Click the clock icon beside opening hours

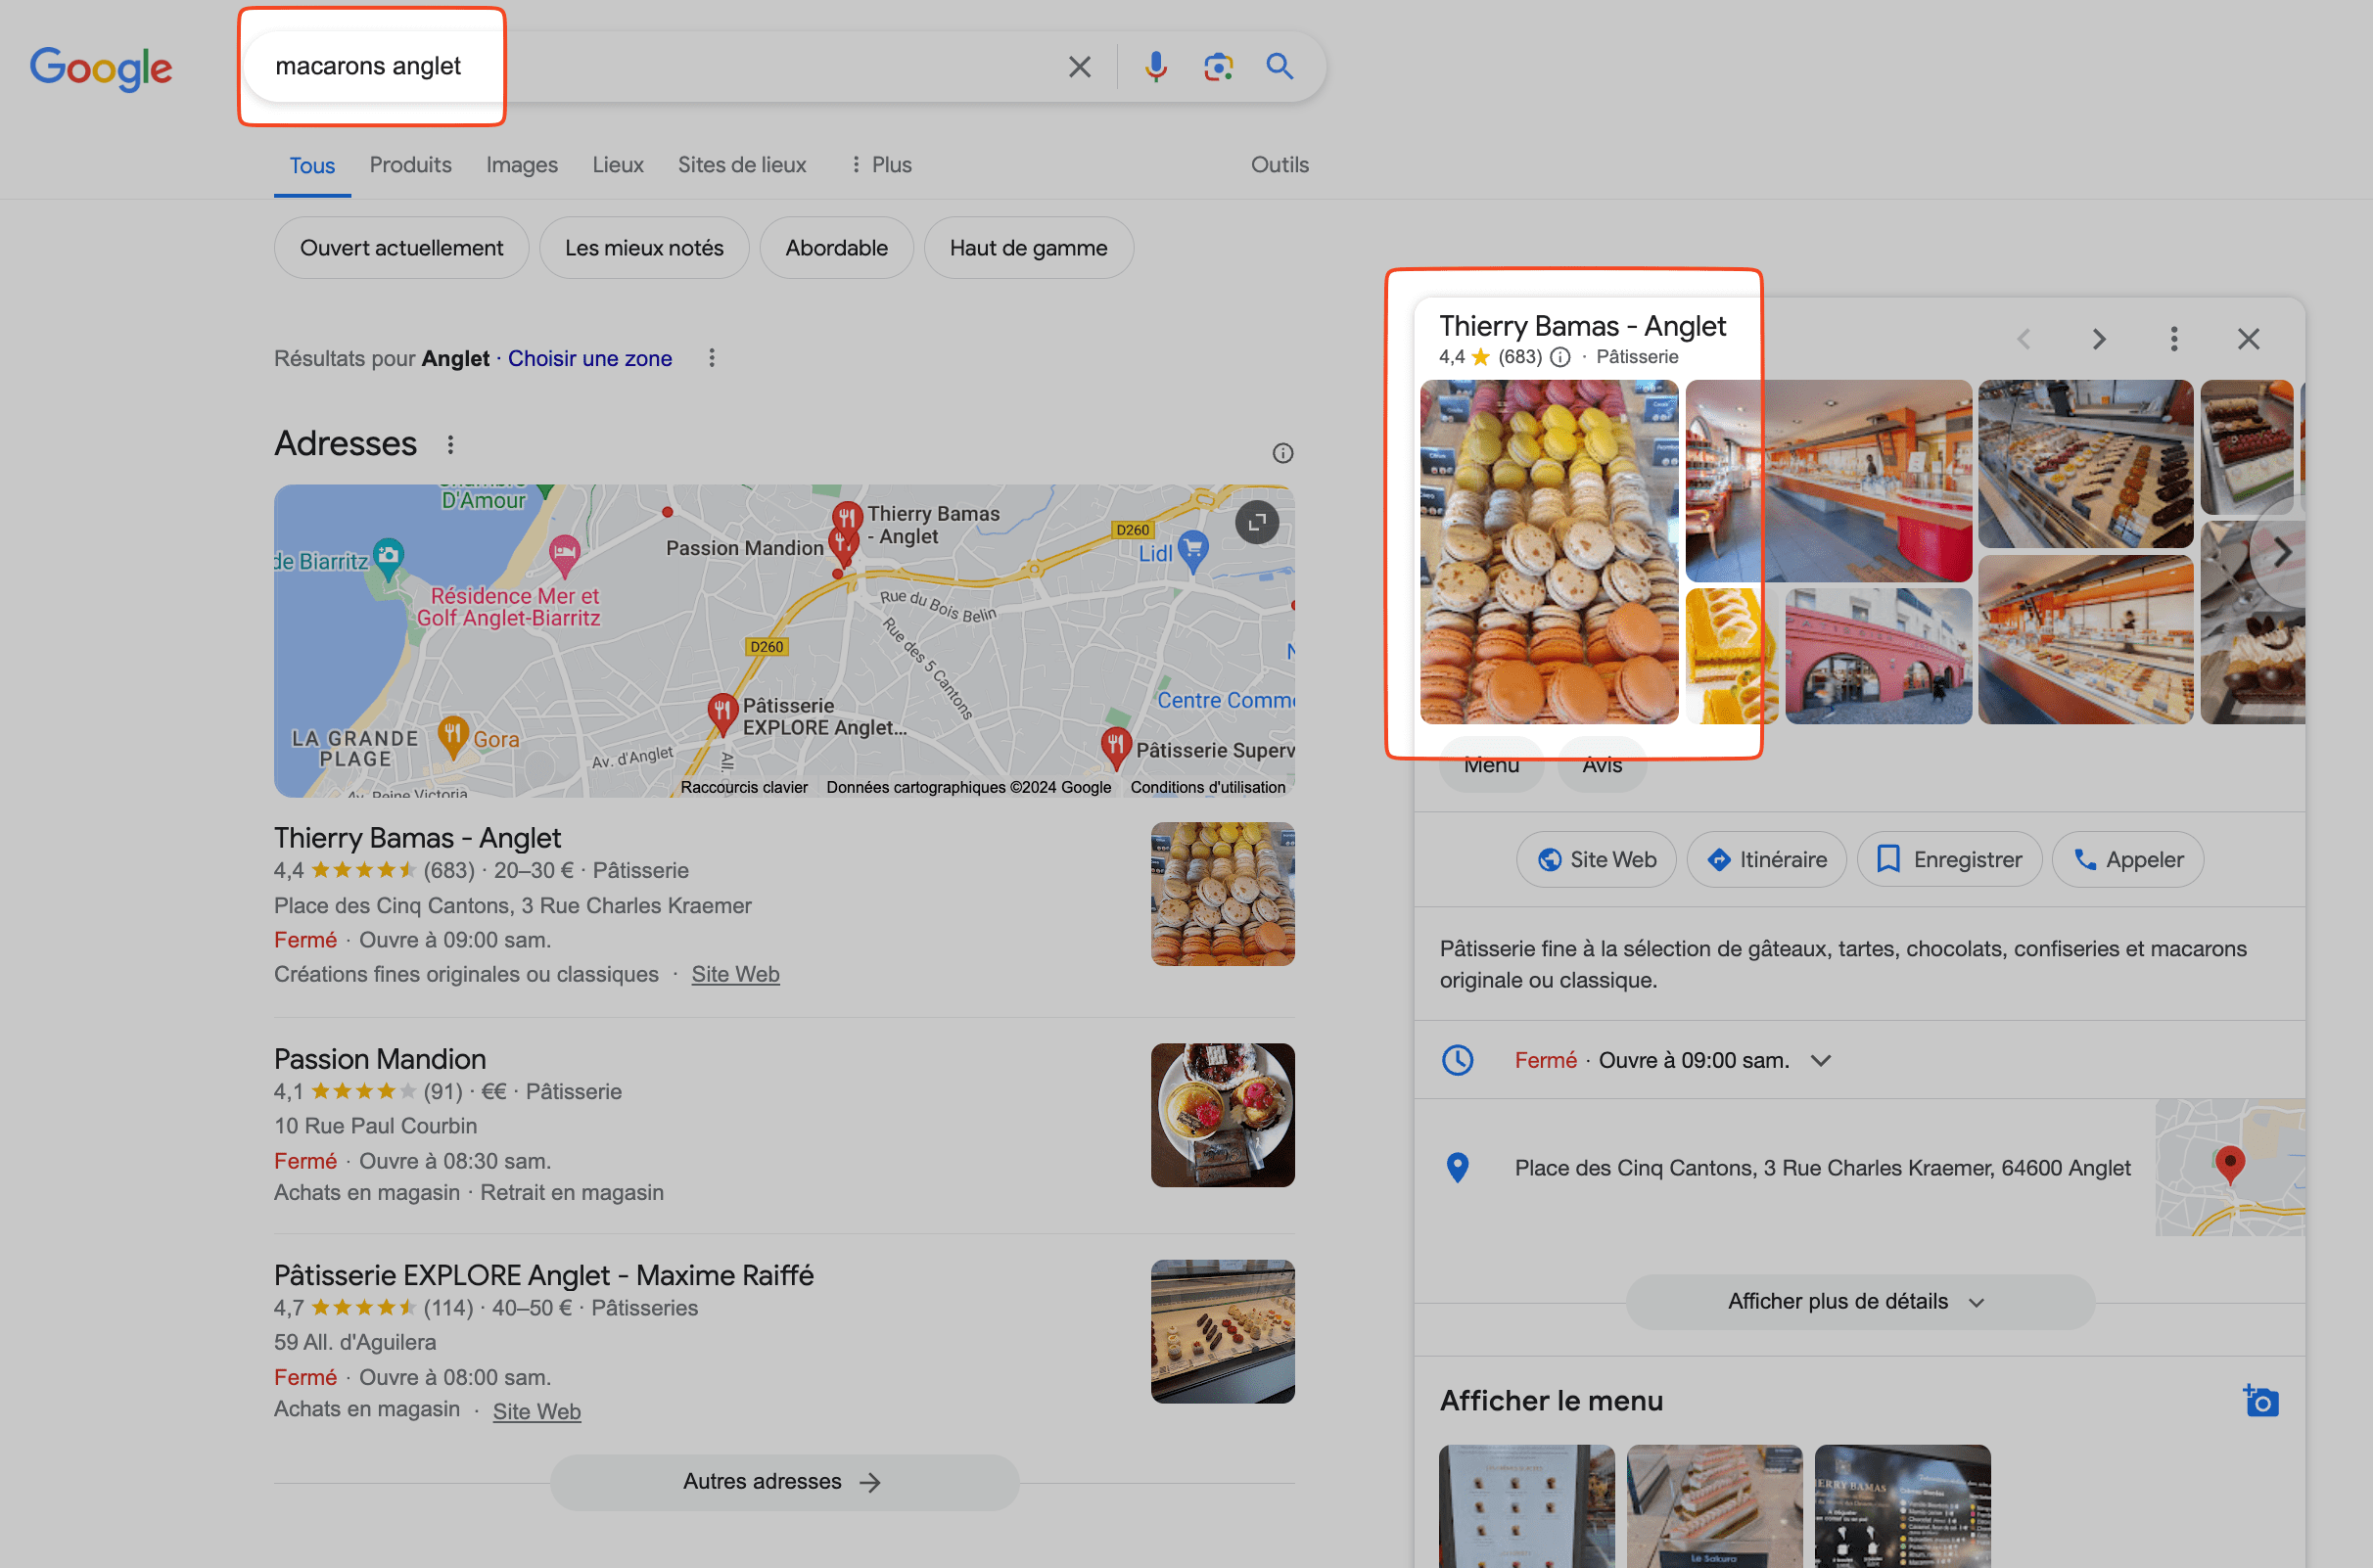point(1457,1060)
